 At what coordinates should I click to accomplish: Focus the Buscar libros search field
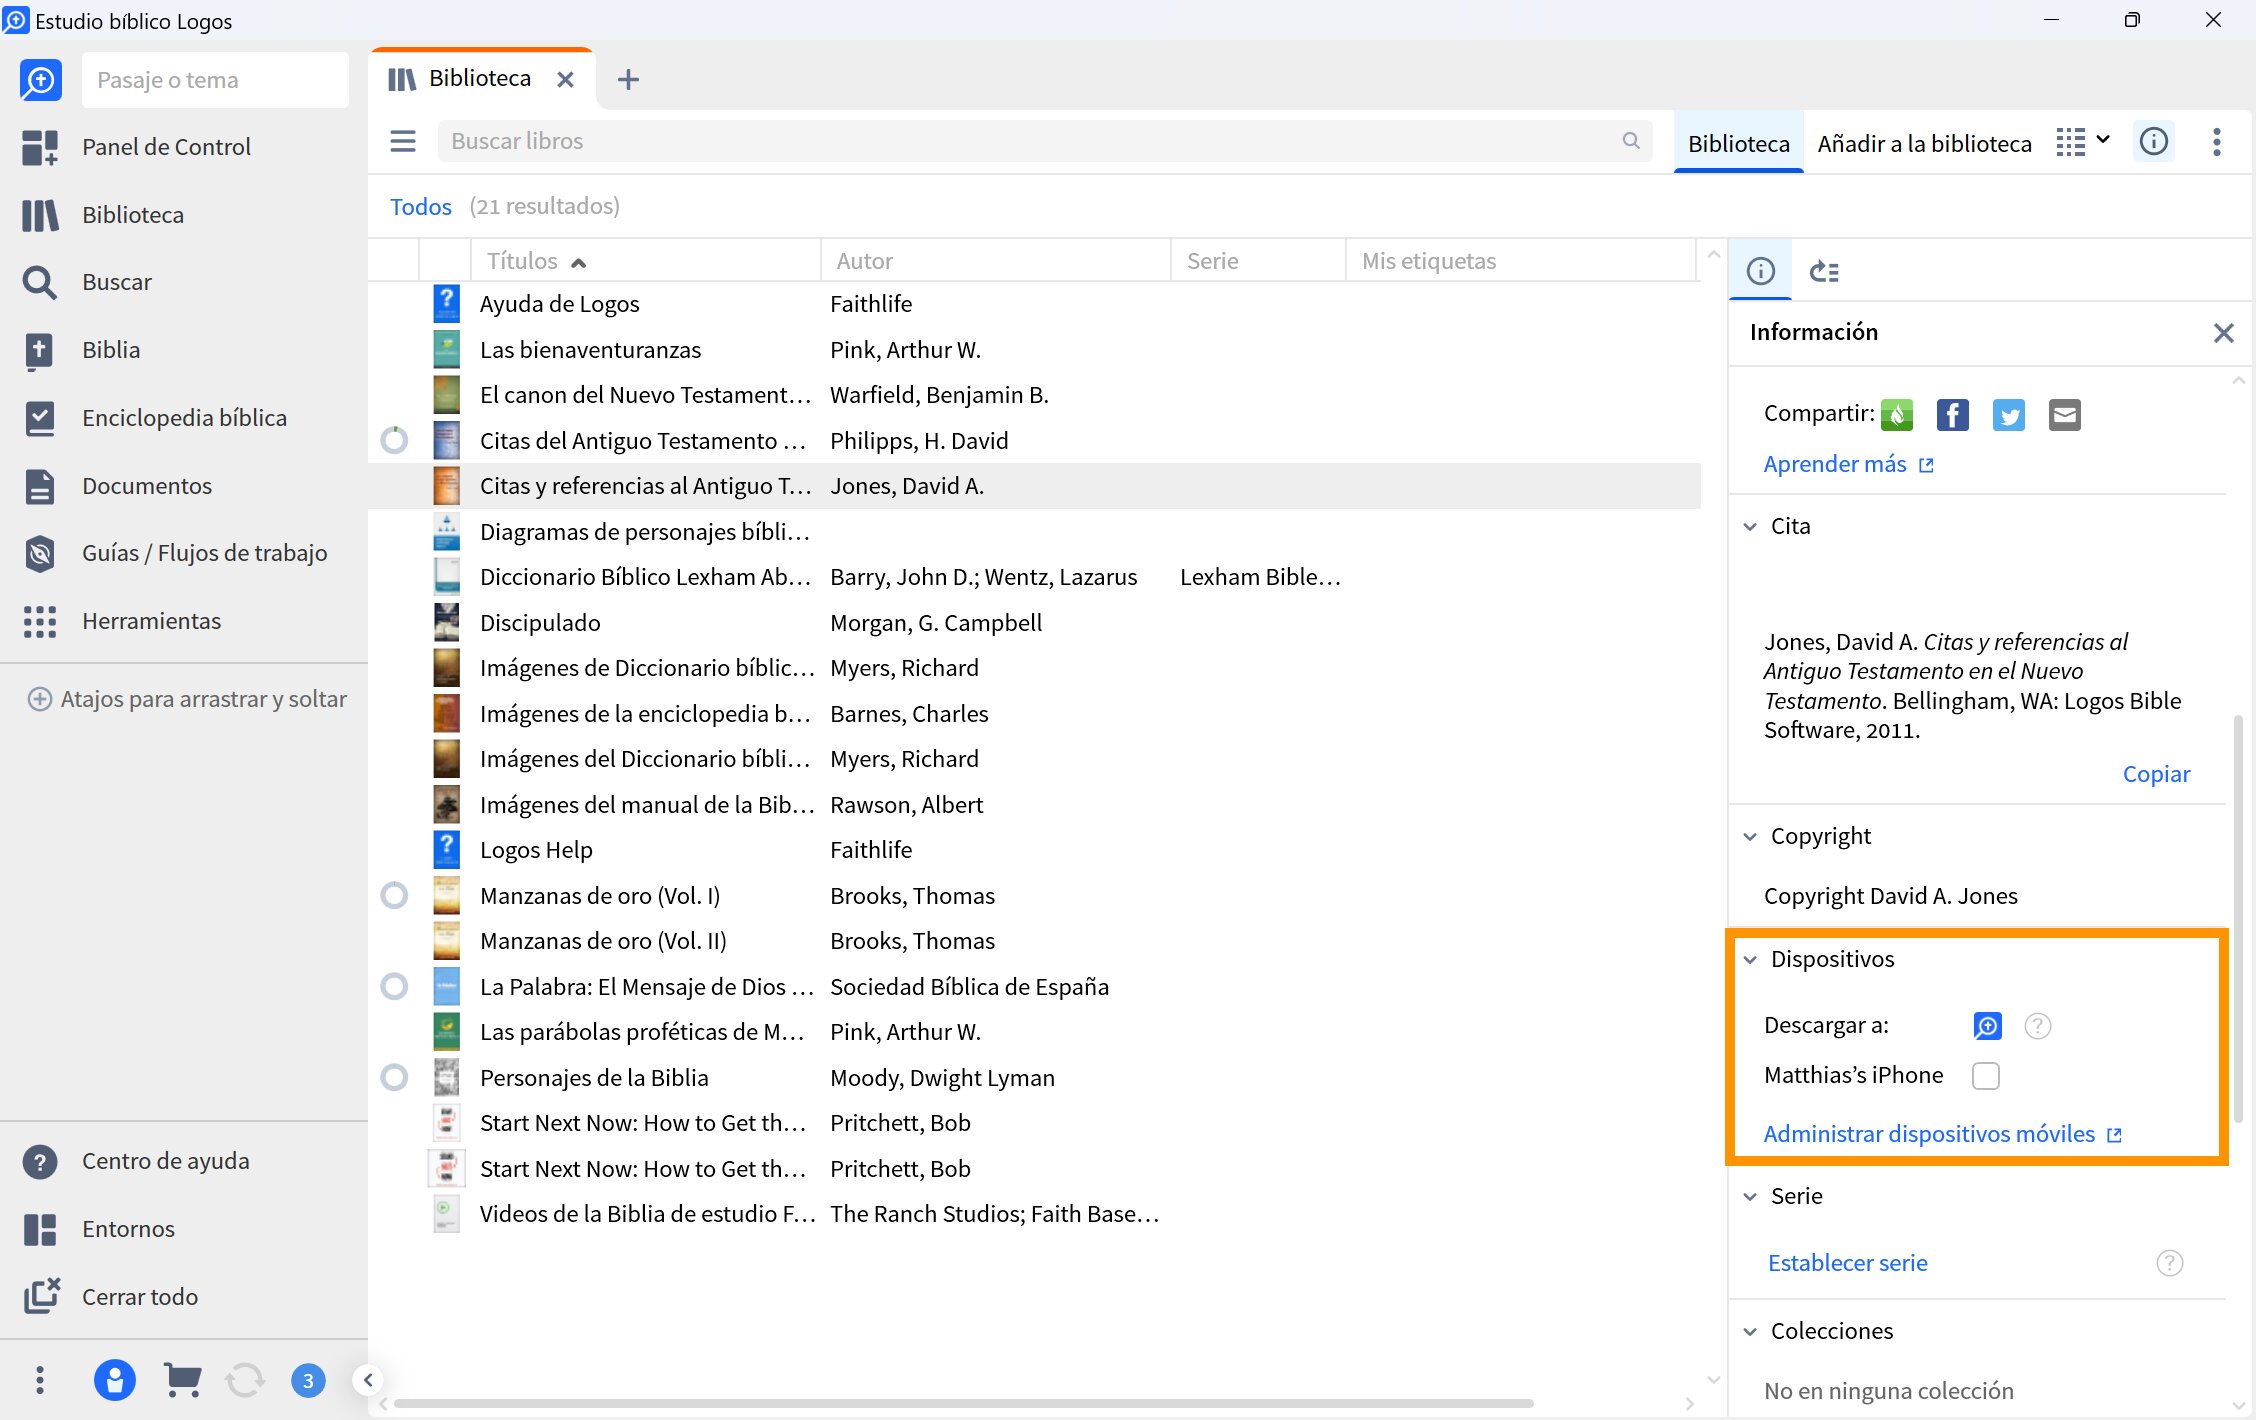[1044, 141]
